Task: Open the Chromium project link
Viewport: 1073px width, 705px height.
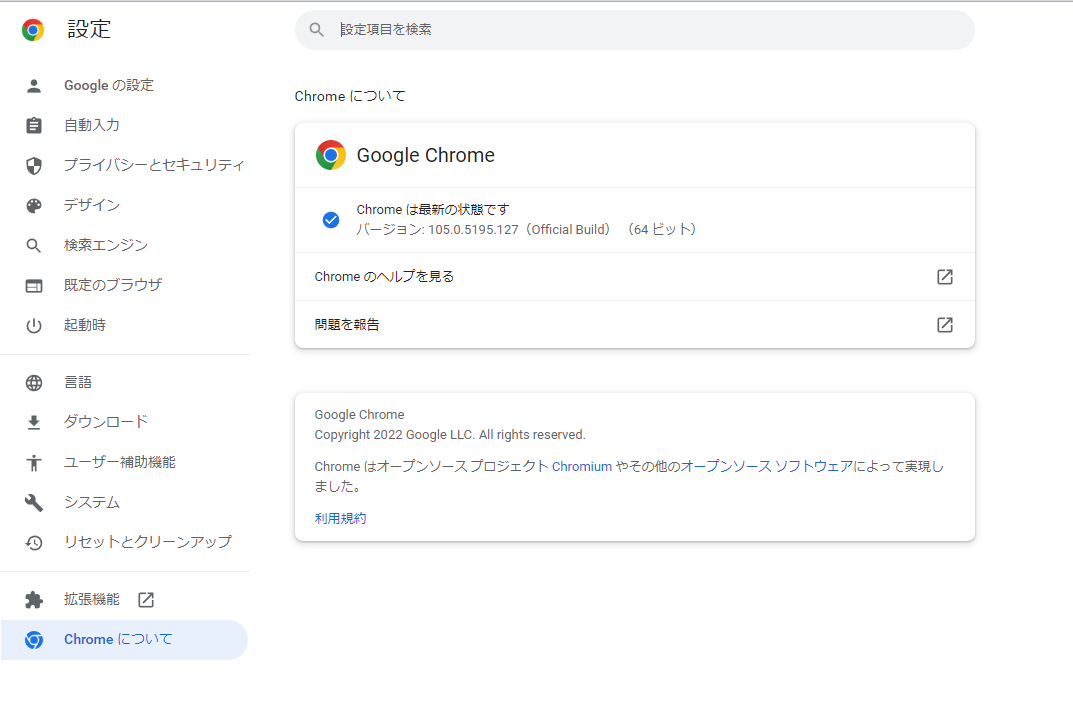Action: pos(582,467)
